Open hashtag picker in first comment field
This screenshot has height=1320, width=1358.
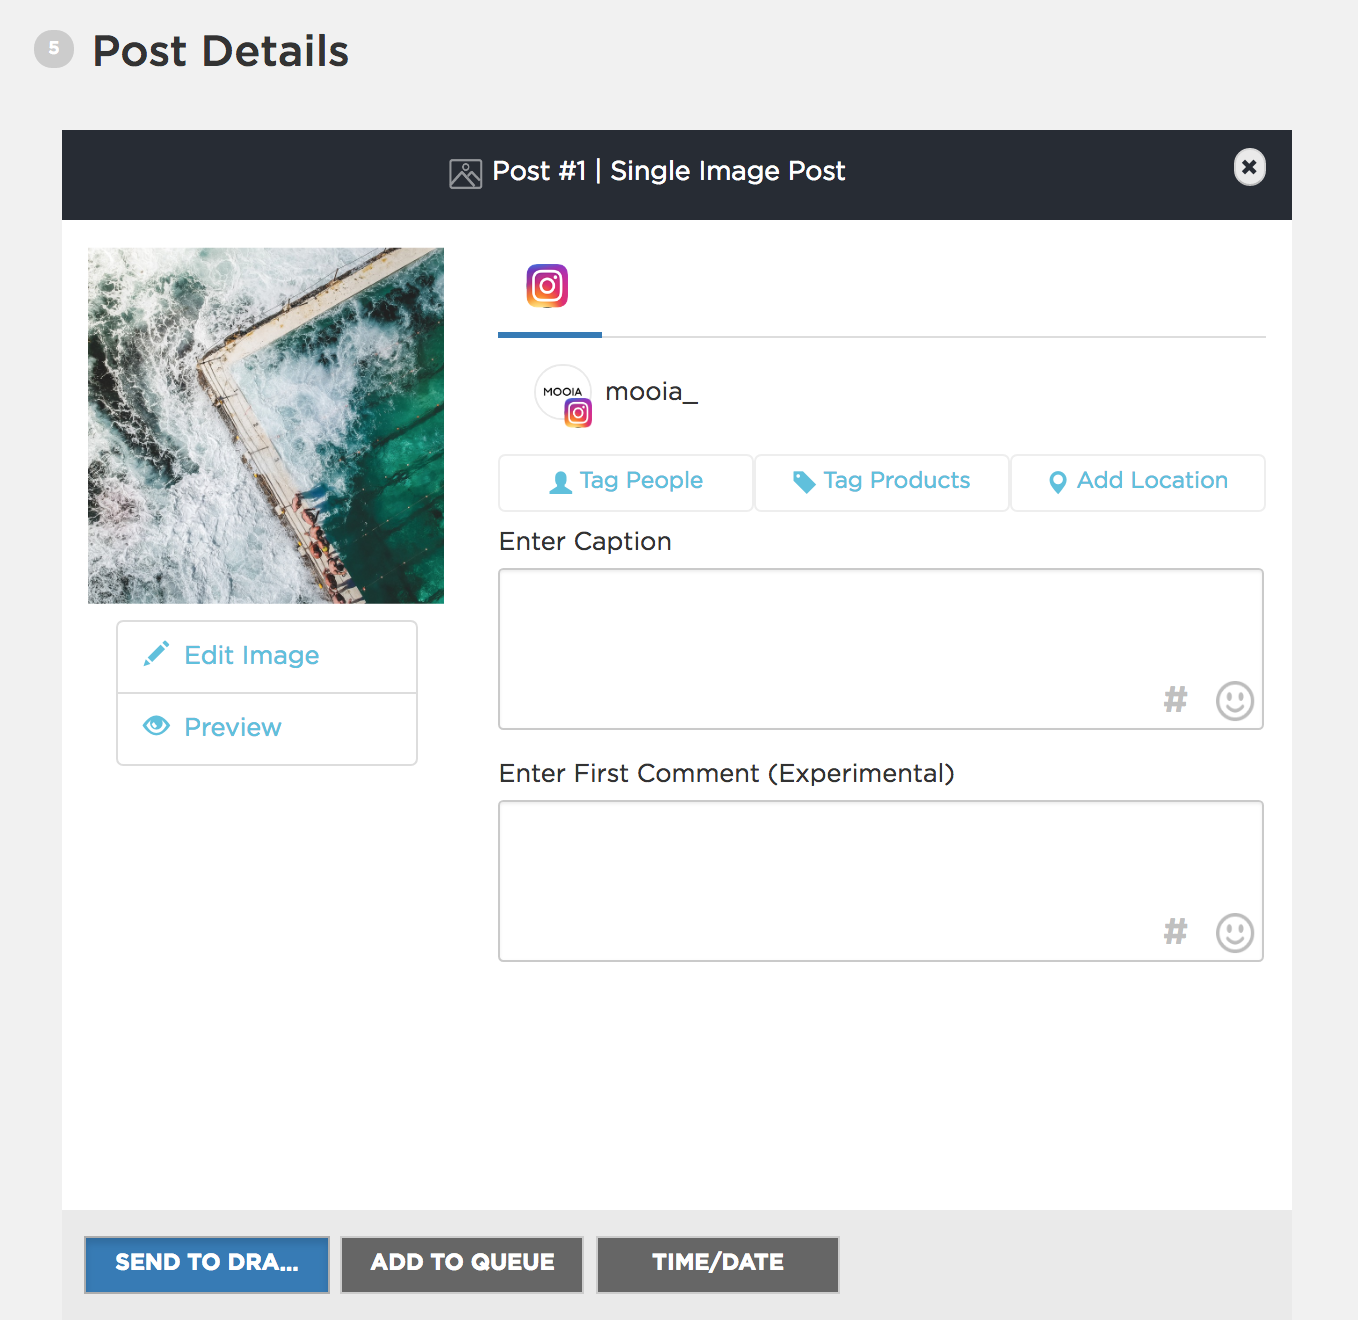point(1175,931)
